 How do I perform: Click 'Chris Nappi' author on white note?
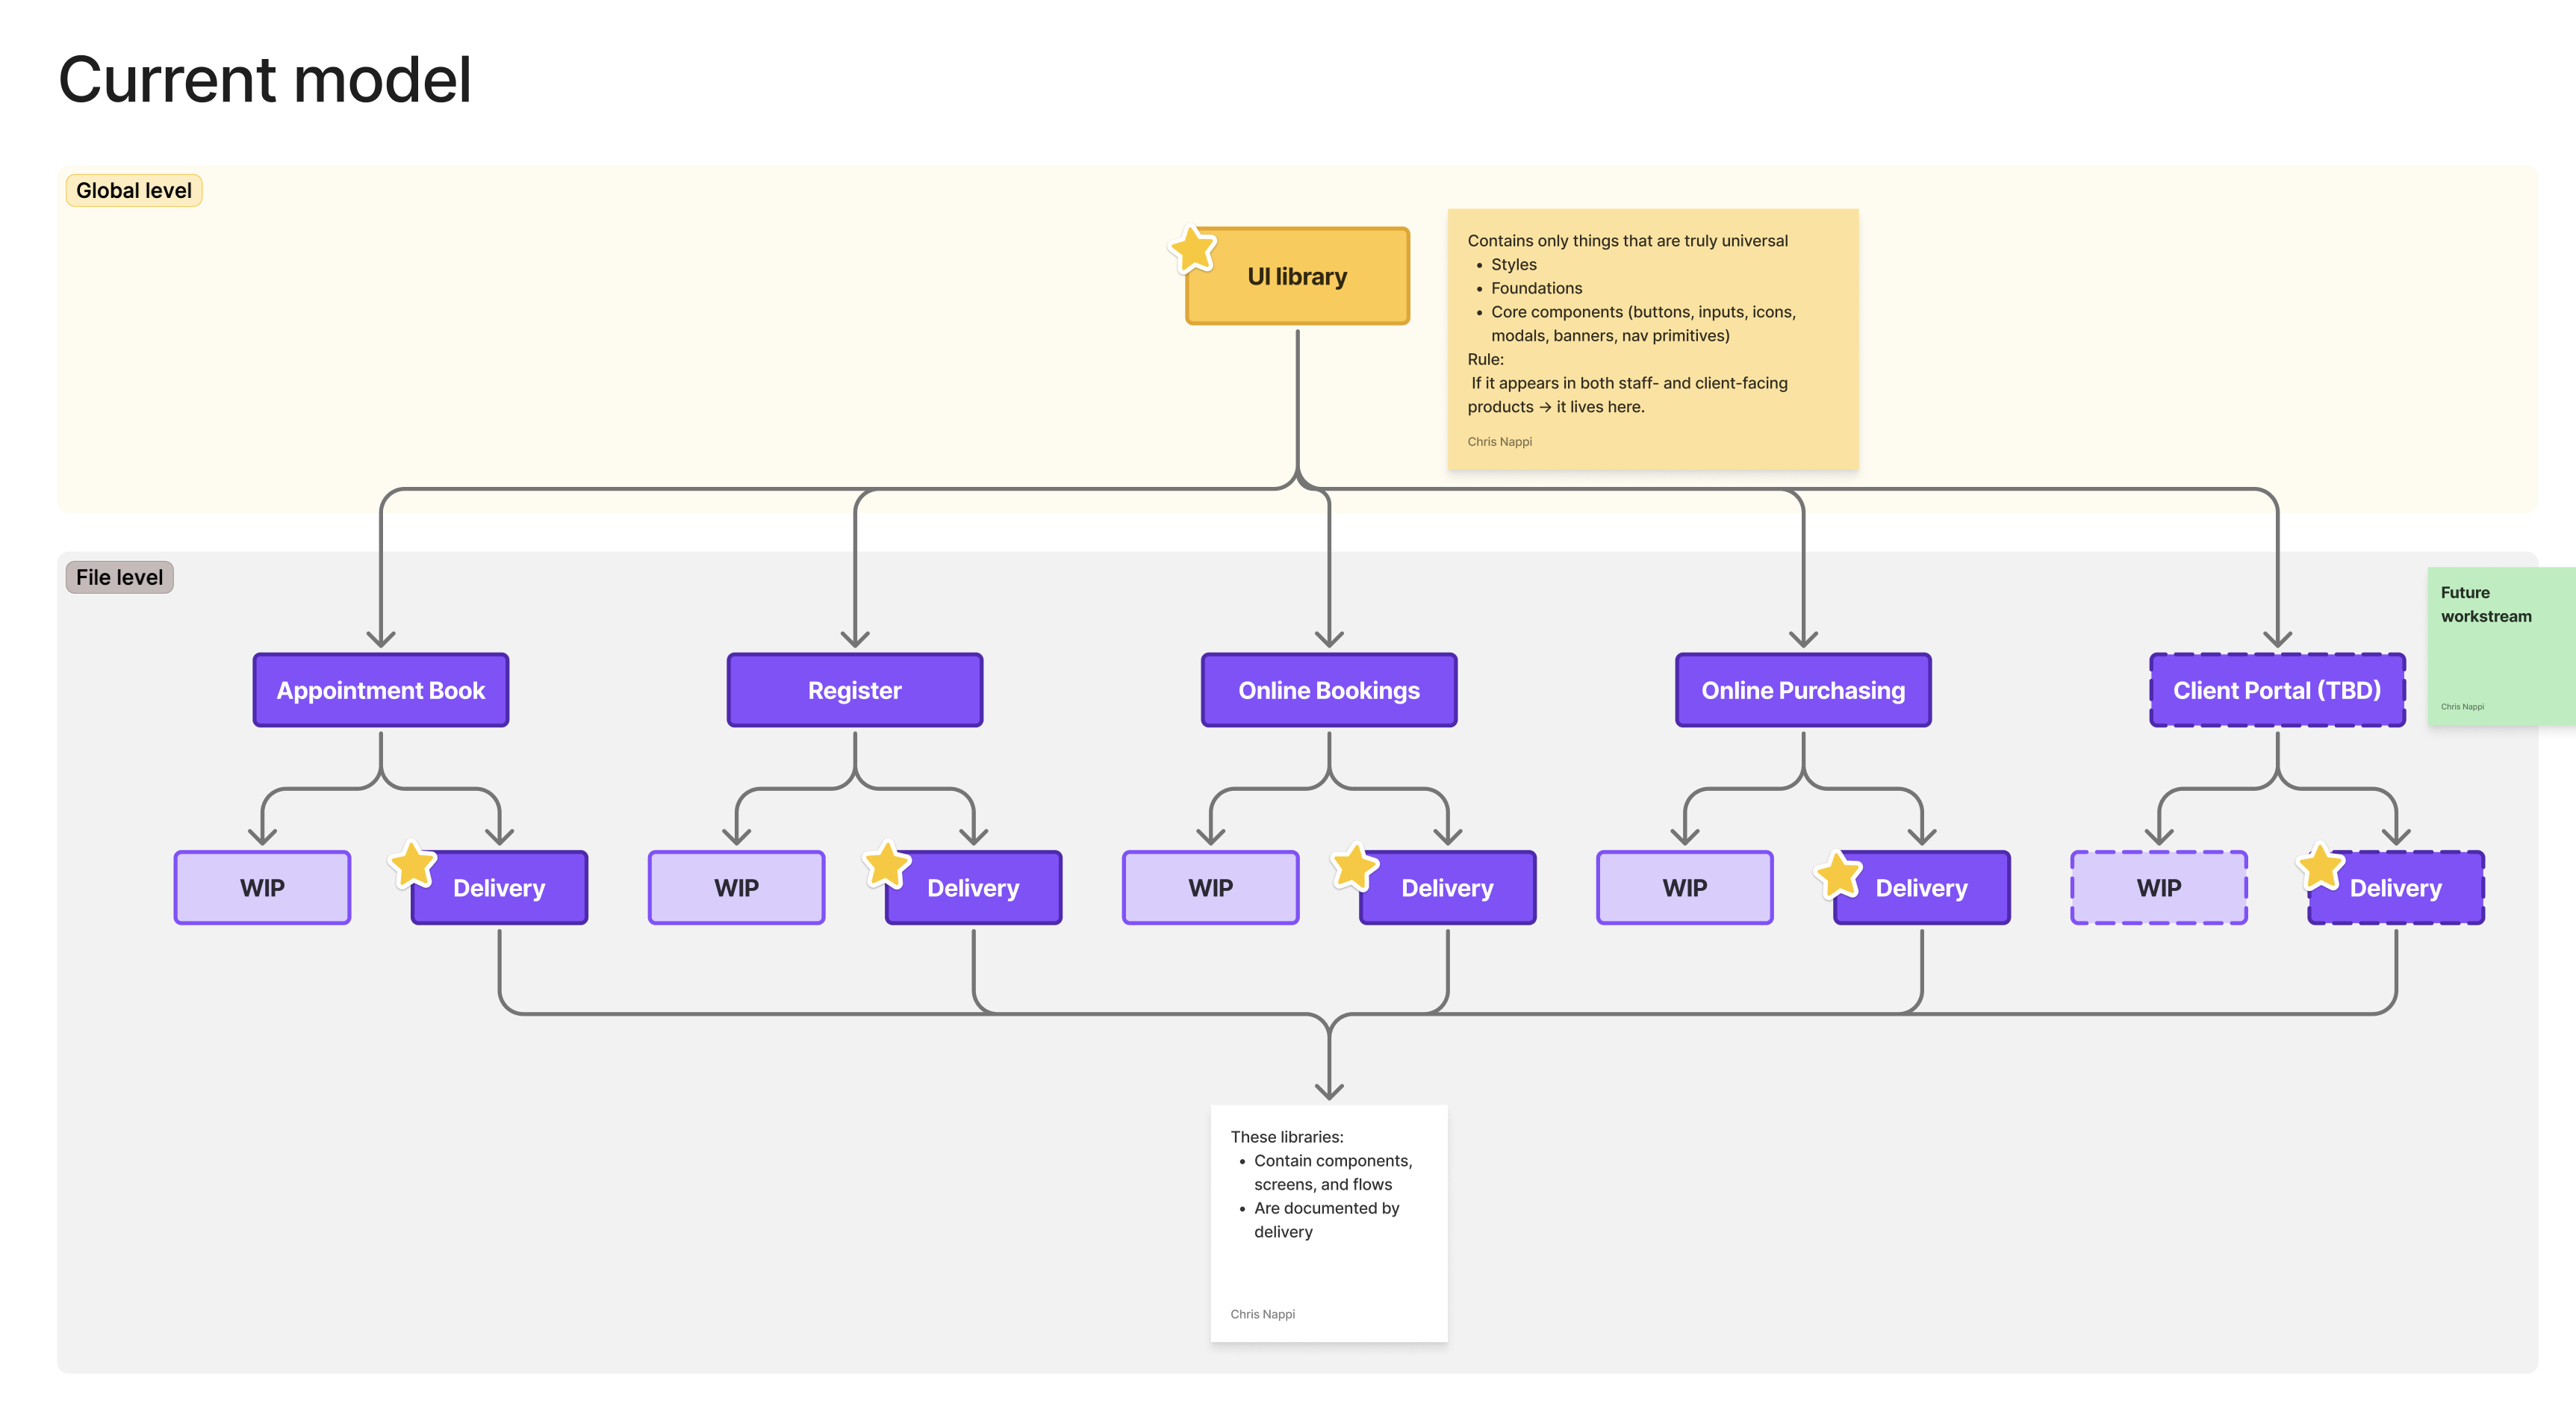(1262, 1314)
